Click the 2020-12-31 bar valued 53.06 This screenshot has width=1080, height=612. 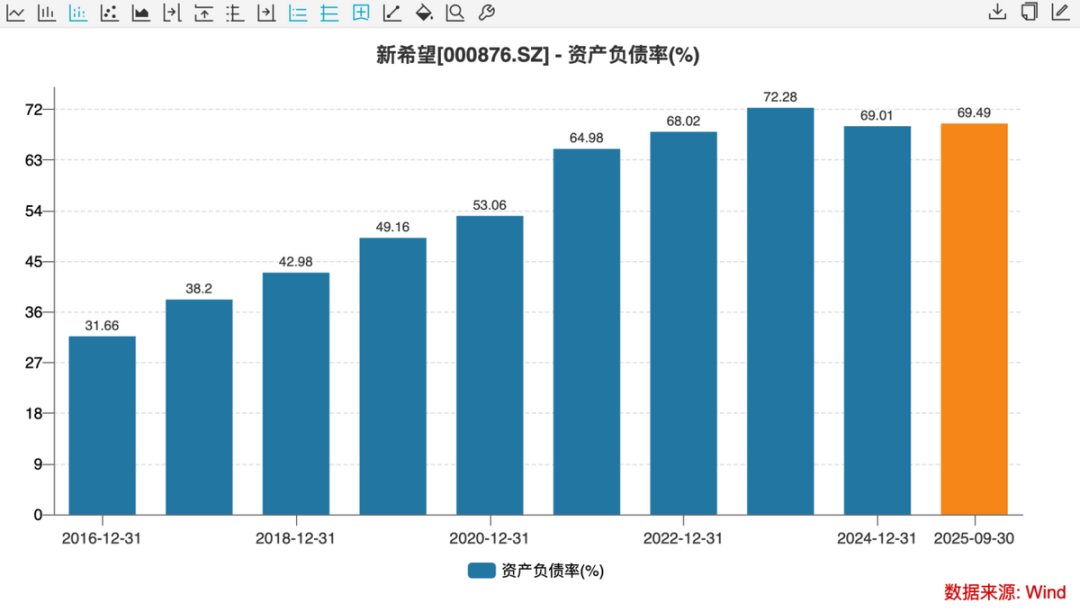point(490,366)
